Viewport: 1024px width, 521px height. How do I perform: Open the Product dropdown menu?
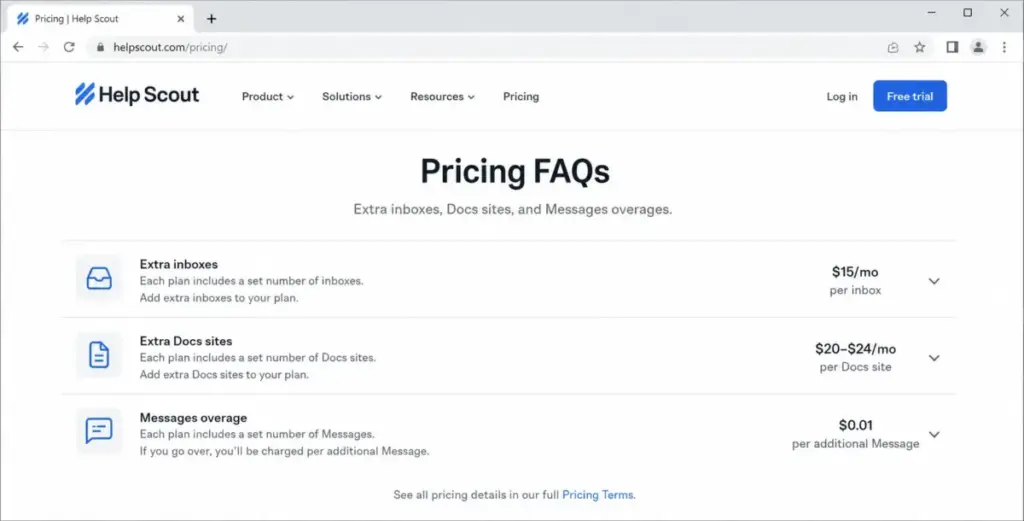268,97
